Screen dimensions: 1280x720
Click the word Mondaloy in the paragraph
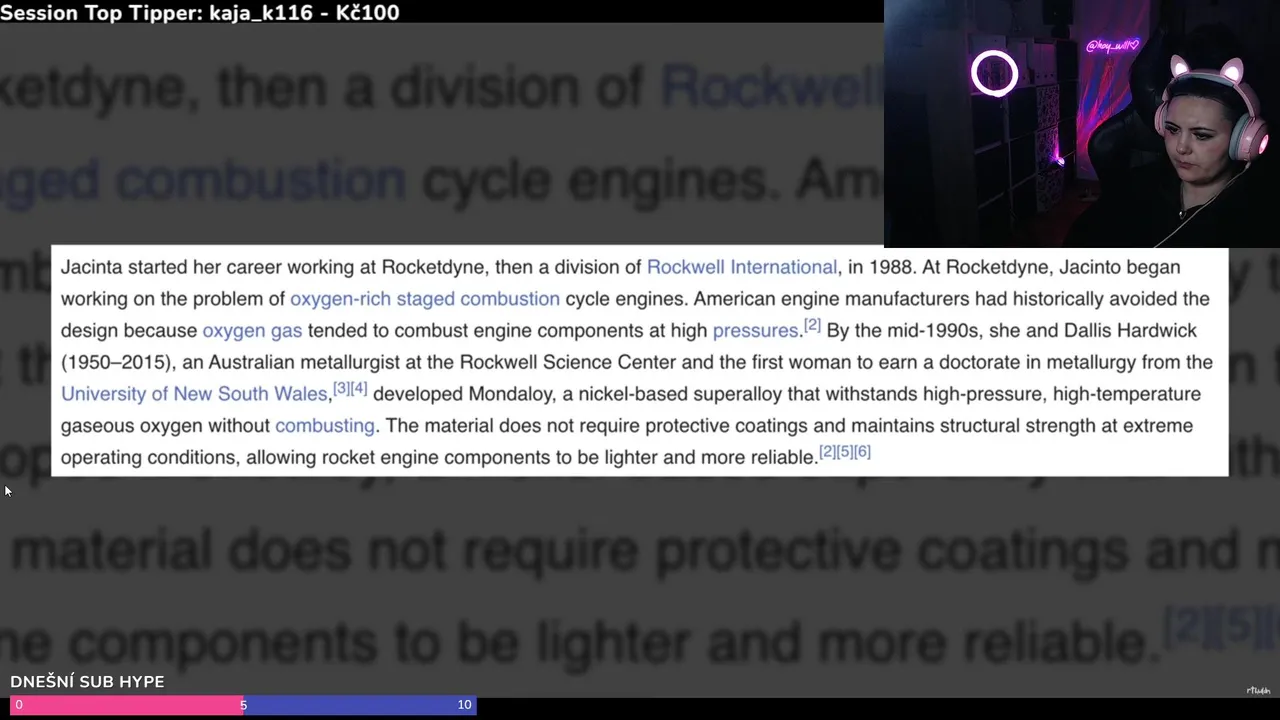(x=511, y=394)
